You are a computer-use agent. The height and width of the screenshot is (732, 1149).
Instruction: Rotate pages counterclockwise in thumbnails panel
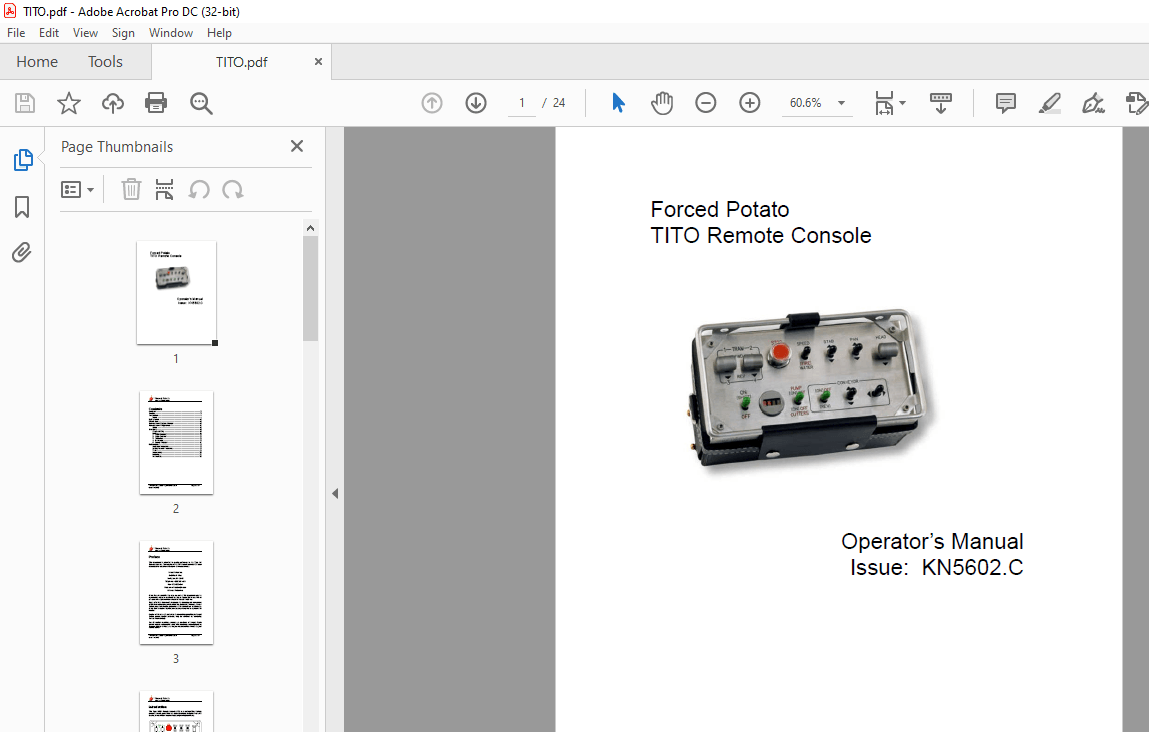(200, 189)
